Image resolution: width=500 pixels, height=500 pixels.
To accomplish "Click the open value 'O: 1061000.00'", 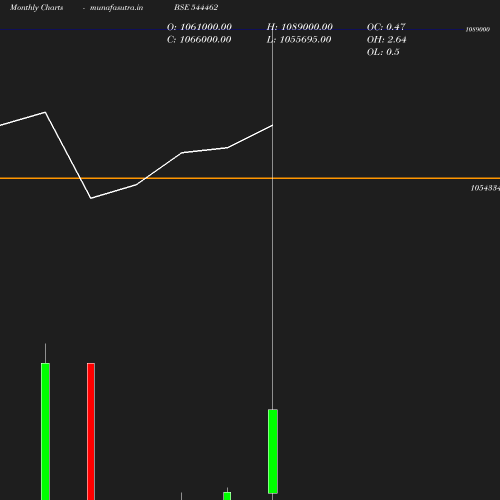I will pos(199,27).
